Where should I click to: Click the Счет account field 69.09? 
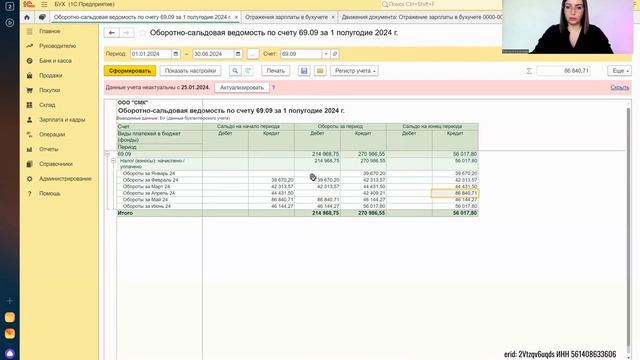coord(301,54)
